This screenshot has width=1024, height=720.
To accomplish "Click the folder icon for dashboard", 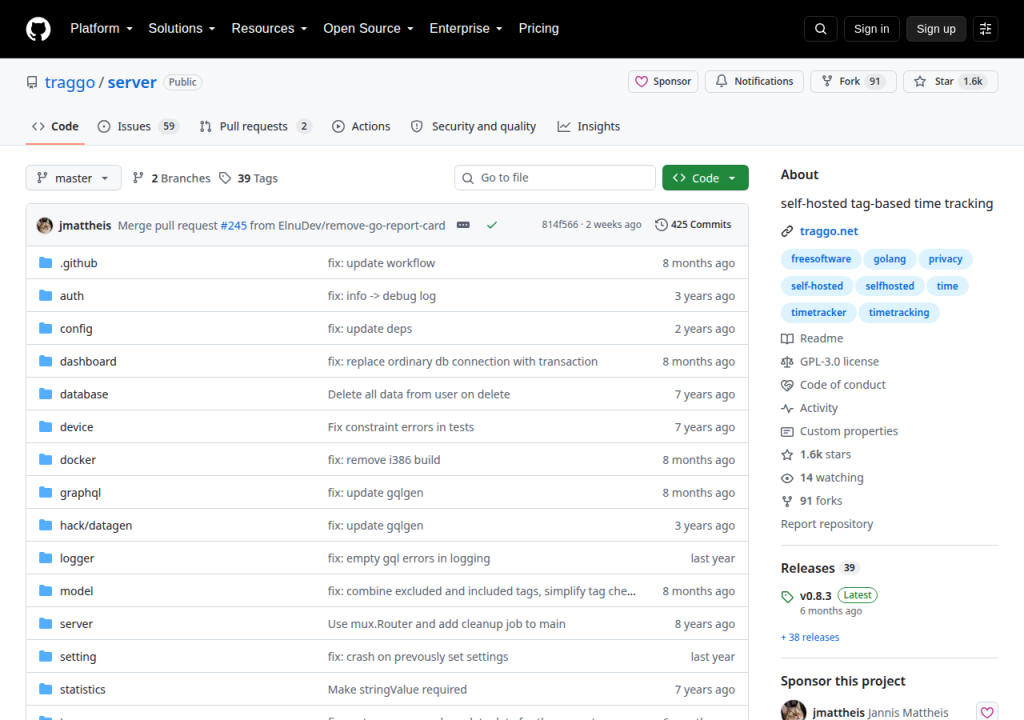I will (x=45, y=361).
